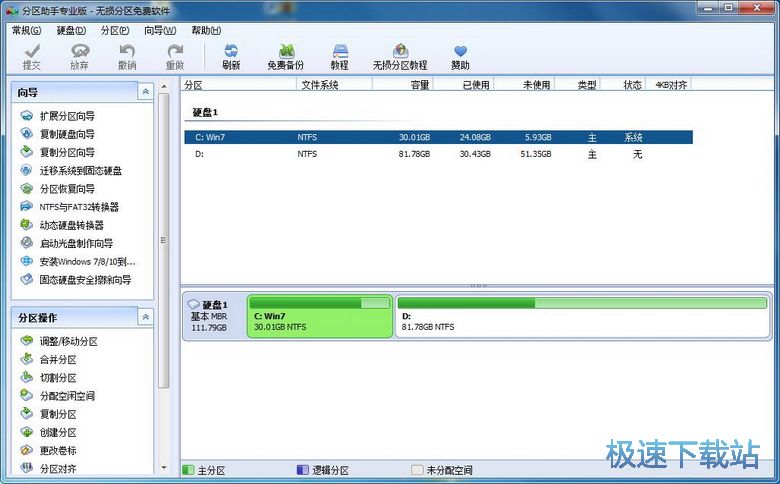Select the 合并分区 operation
This screenshot has height=484, width=780.
tap(58, 360)
